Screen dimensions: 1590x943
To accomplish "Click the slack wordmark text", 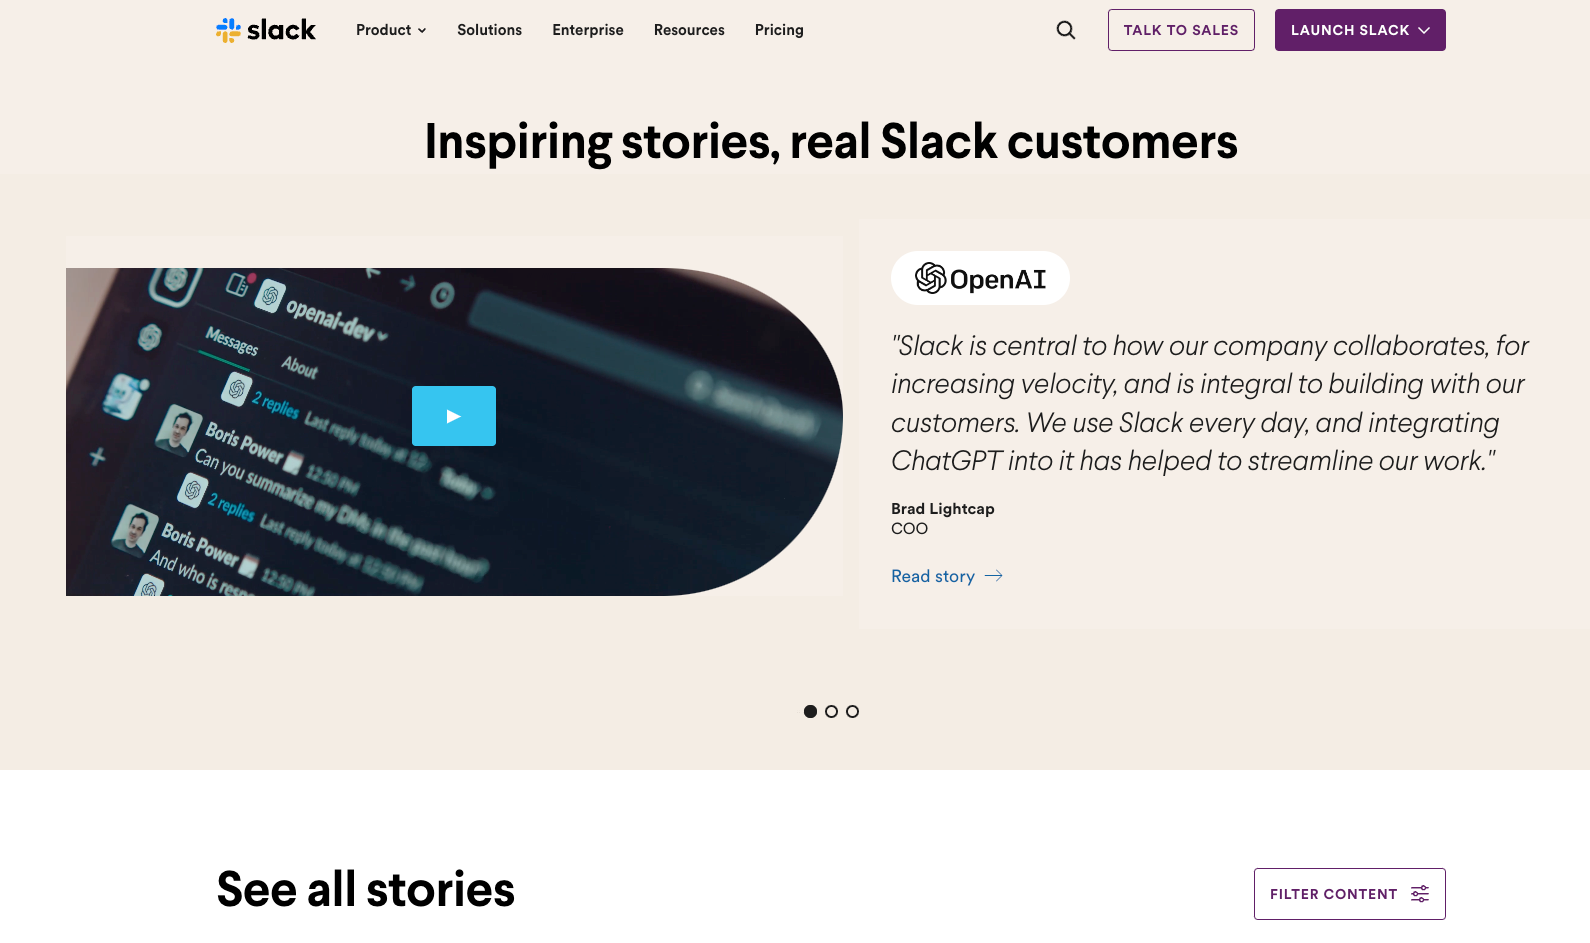I will pos(281,30).
